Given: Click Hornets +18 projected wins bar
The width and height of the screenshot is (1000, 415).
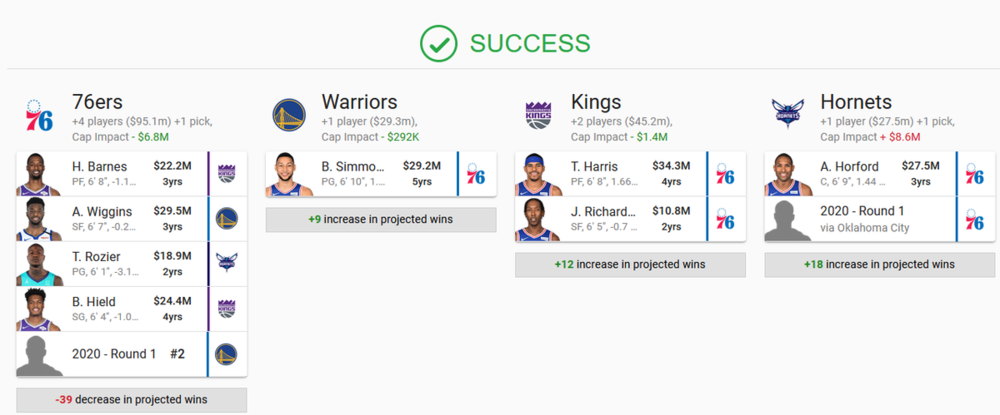Looking at the screenshot, I should (880, 264).
